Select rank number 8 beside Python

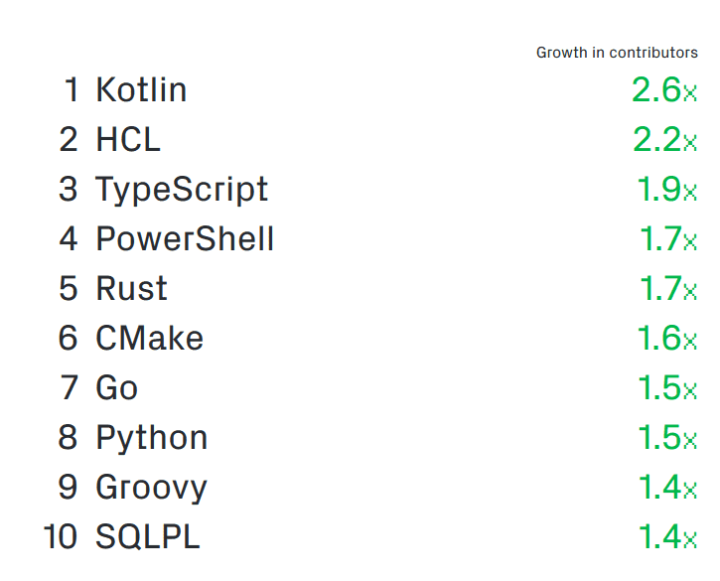tap(68, 437)
